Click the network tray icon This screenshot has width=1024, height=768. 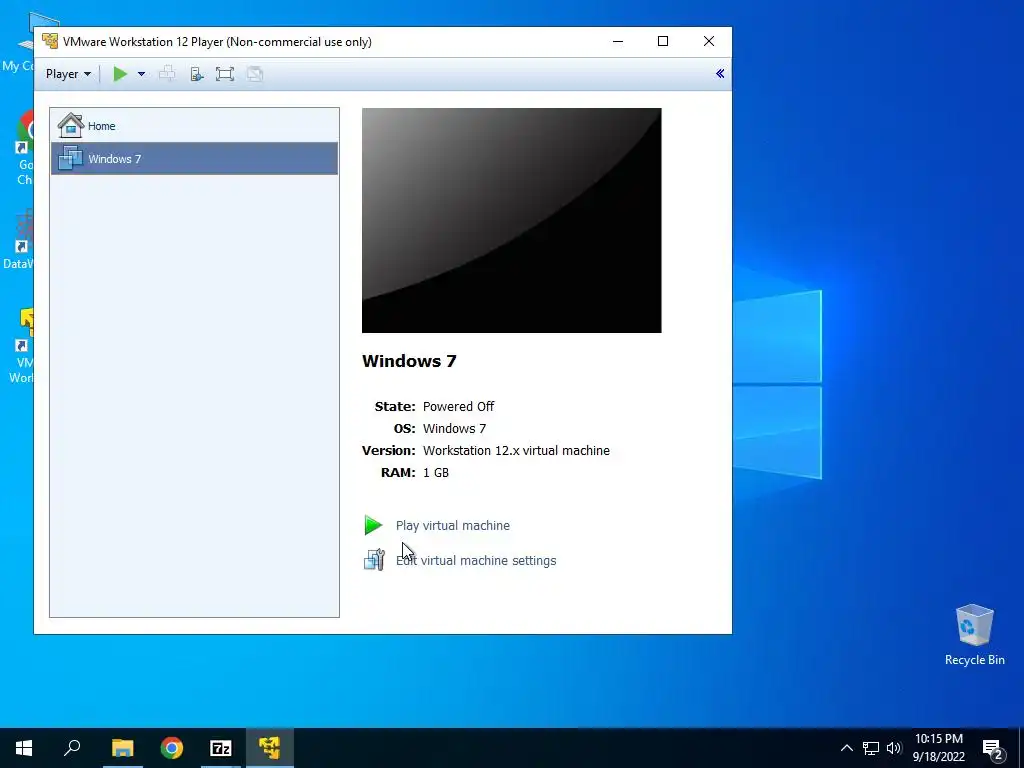pyautogui.click(x=871, y=748)
